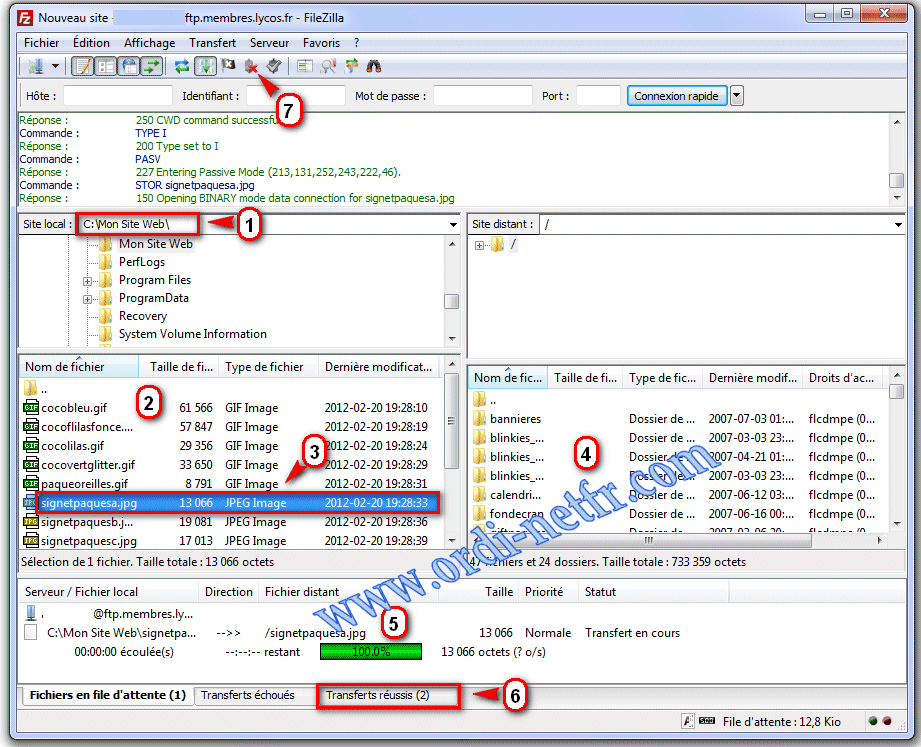
Task: Open the filename filters dialog icon
Action: [304, 66]
